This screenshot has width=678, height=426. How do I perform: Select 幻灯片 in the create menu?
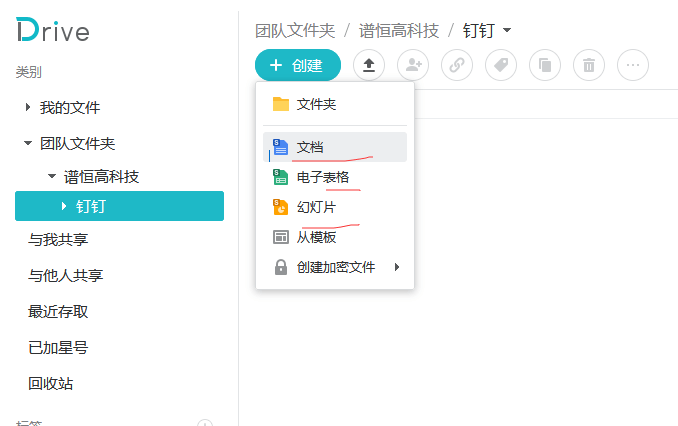(x=316, y=207)
